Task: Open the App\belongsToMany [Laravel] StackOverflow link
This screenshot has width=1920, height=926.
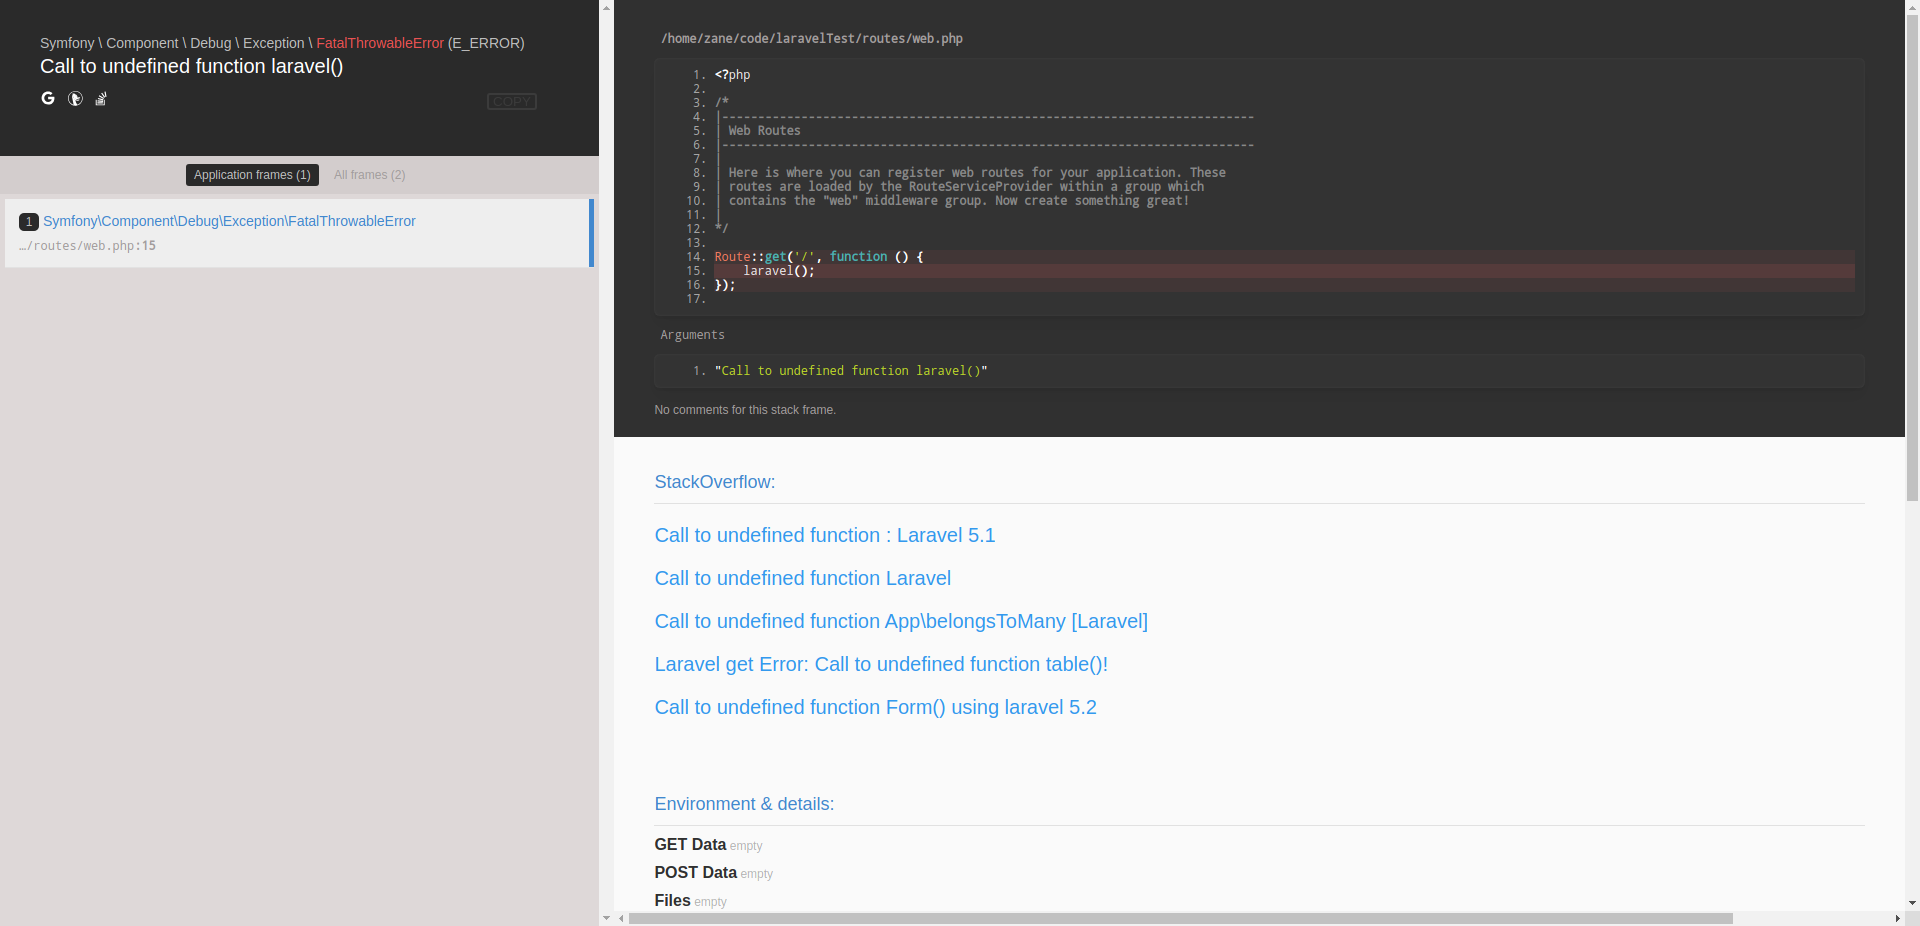Action: tap(901, 621)
